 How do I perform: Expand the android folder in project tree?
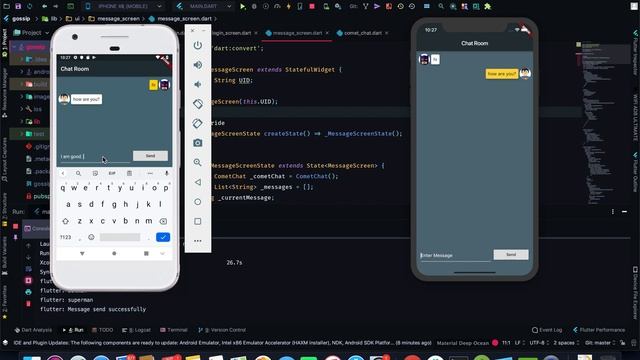pos(22,71)
